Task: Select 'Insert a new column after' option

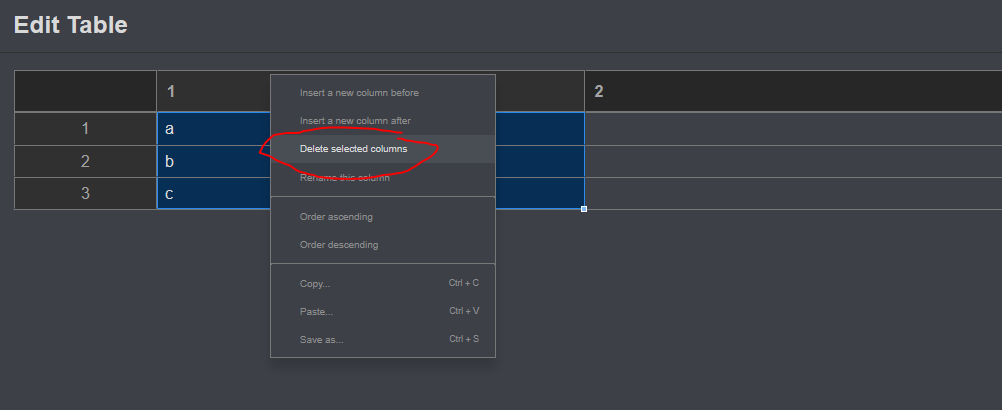Action: tap(355, 121)
